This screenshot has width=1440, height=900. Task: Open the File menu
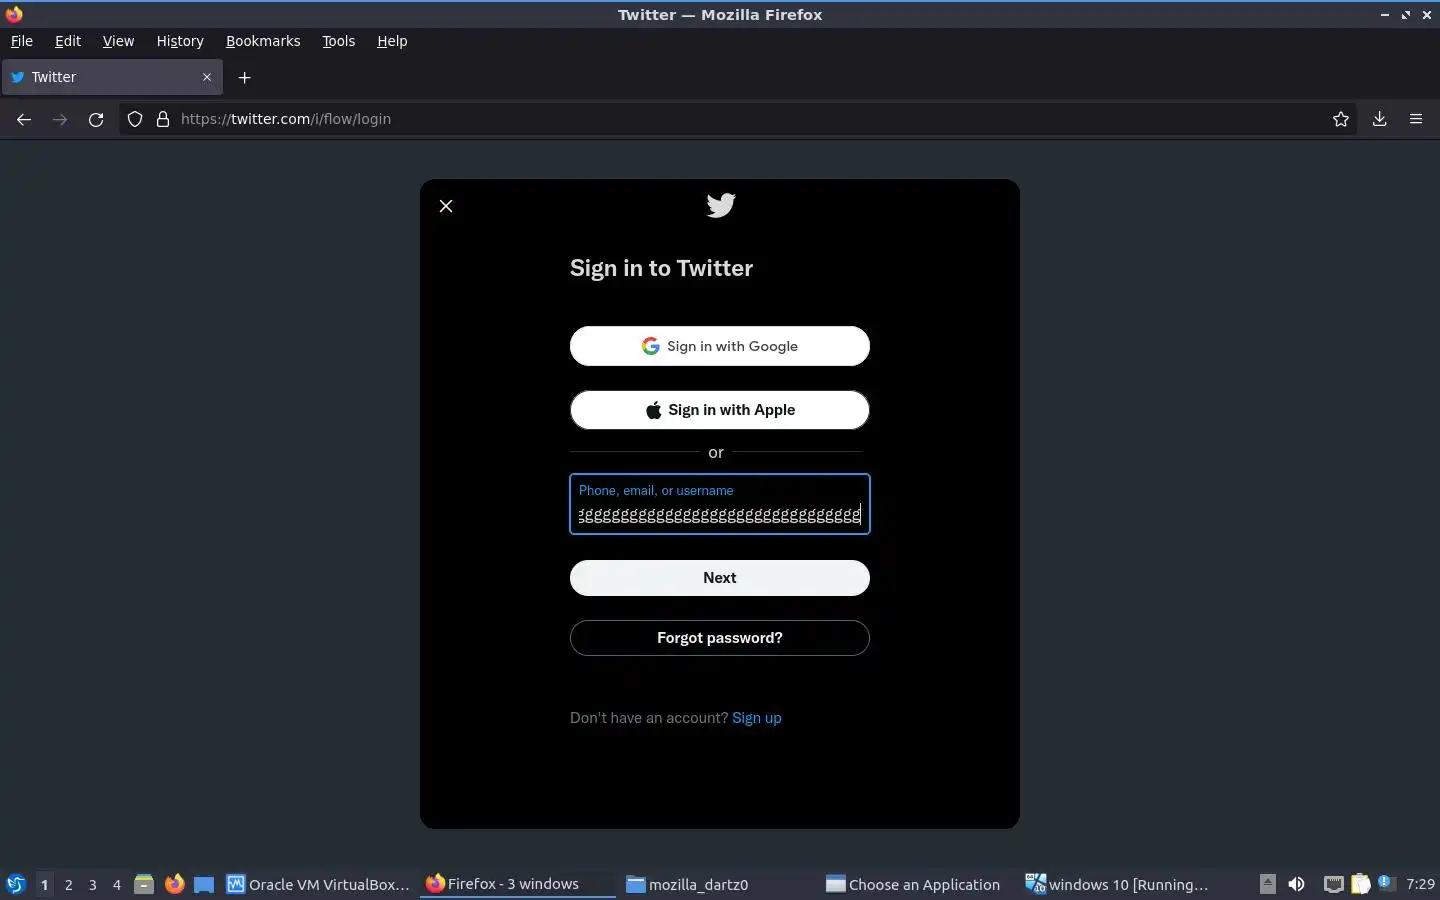[22, 41]
